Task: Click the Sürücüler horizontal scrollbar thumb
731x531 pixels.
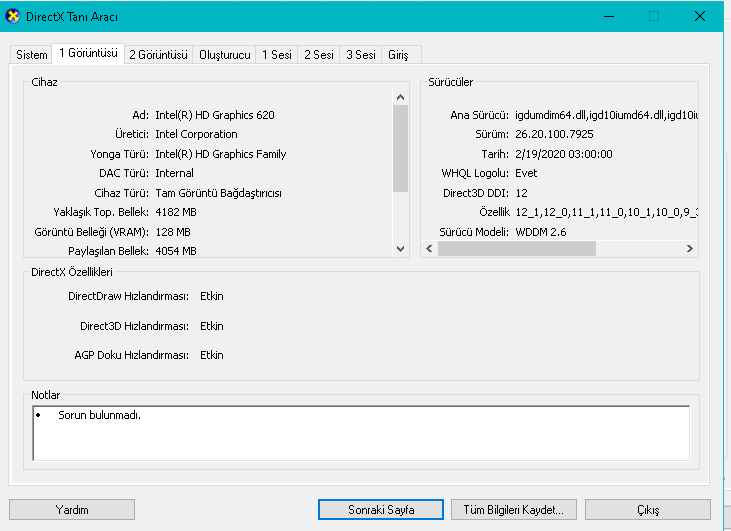Action: (517, 248)
